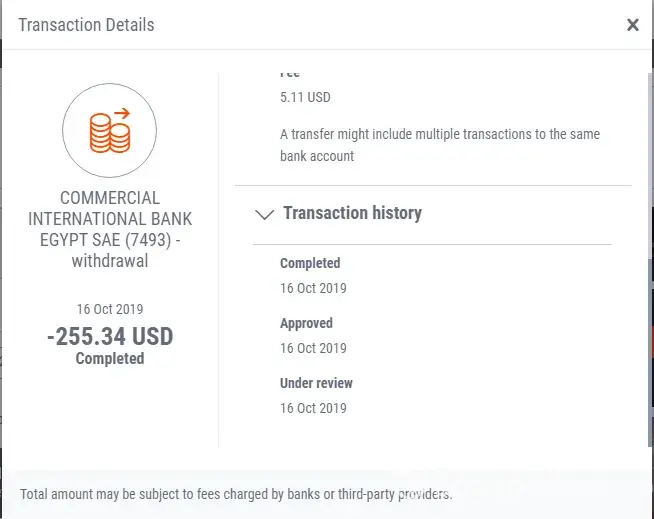Click the multiple transactions note text
The height and width of the screenshot is (519, 654).
[440, 145]
